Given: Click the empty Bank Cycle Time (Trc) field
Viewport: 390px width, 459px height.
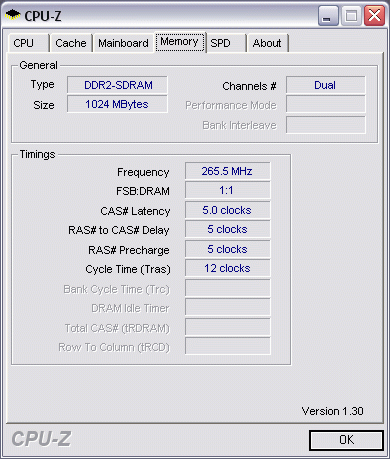Looking at the screenshot, I should (x=228, y=288).
